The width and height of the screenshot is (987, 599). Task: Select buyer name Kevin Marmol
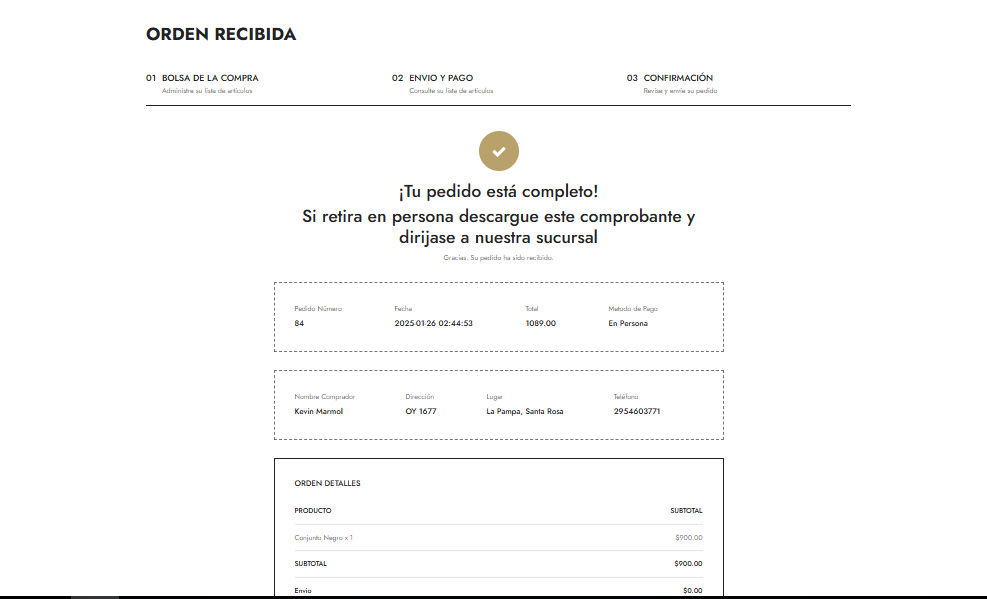point(319,411)
